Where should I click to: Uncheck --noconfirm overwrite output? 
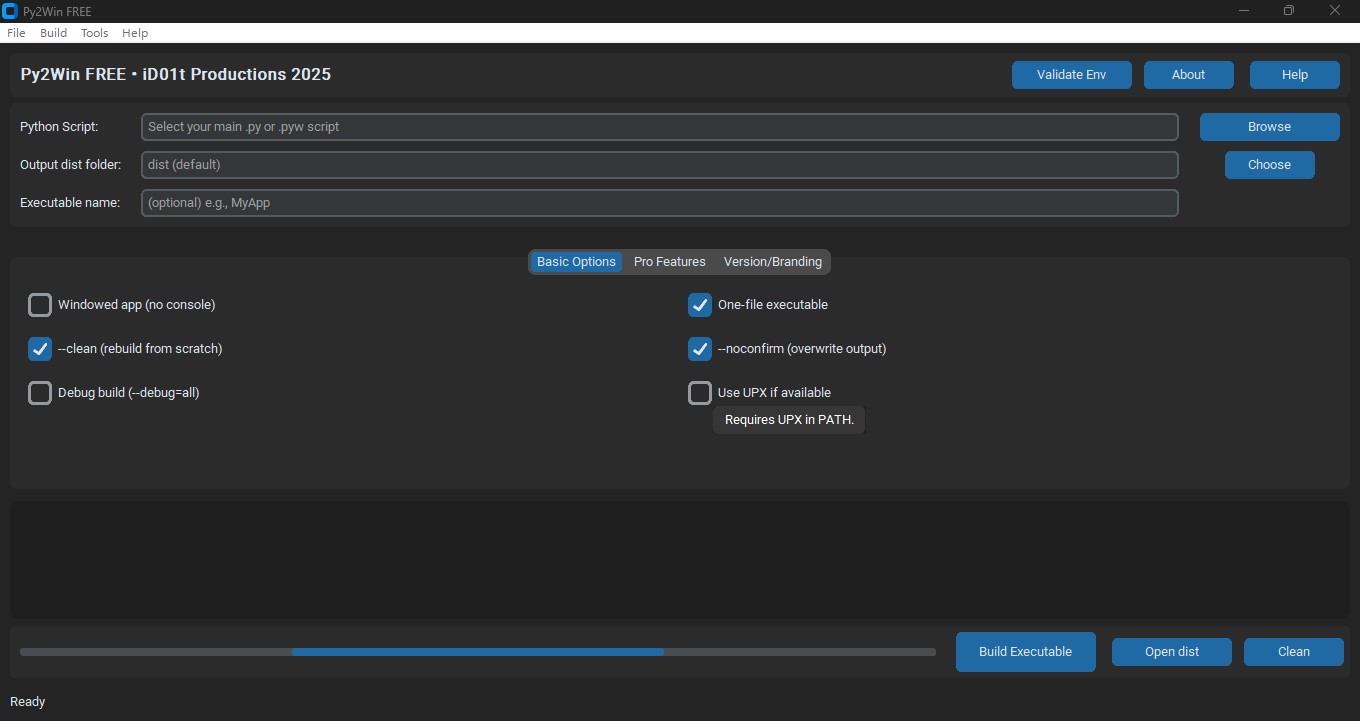click(700, 349)
